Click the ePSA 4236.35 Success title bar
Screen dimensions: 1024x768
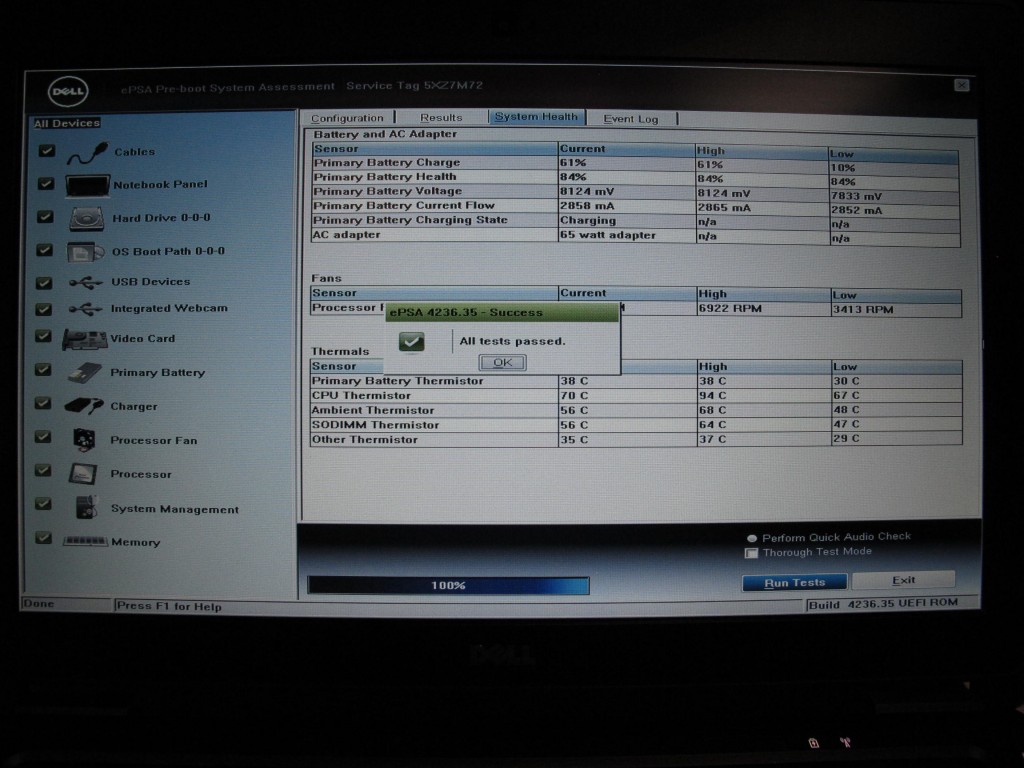(502, 312)
